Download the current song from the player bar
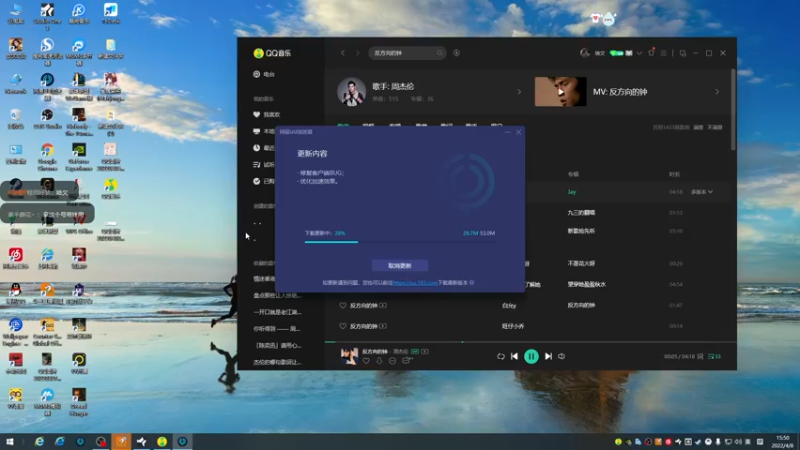The width and height of the screenshot is (800, 450). [x=379, y=361]
